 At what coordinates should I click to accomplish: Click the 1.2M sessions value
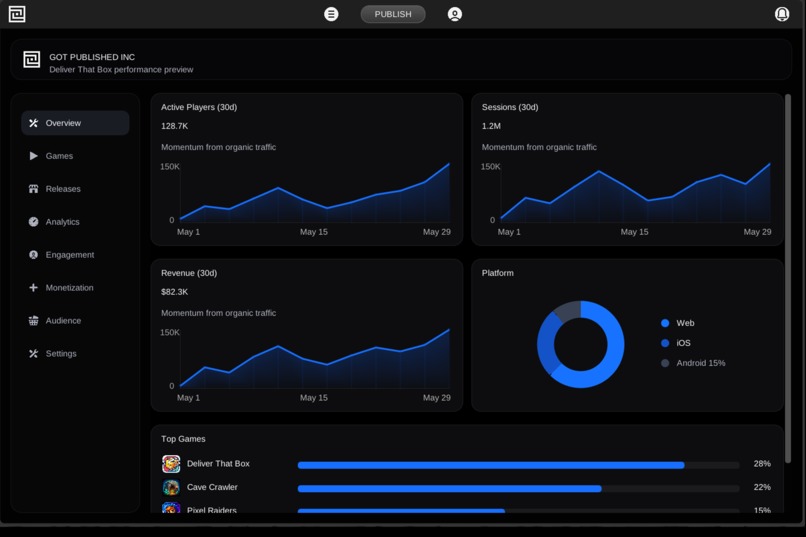click(x=491, y=126)
